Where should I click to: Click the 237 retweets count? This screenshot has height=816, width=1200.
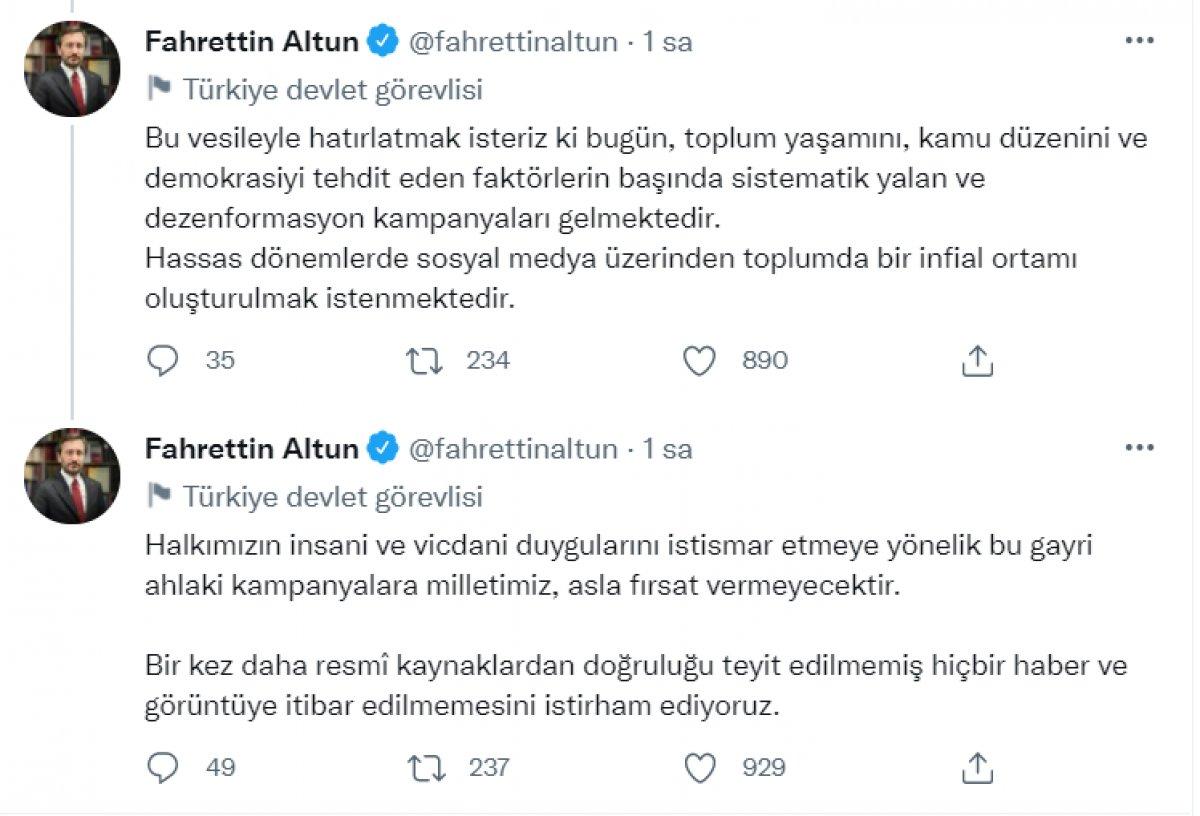488,769
